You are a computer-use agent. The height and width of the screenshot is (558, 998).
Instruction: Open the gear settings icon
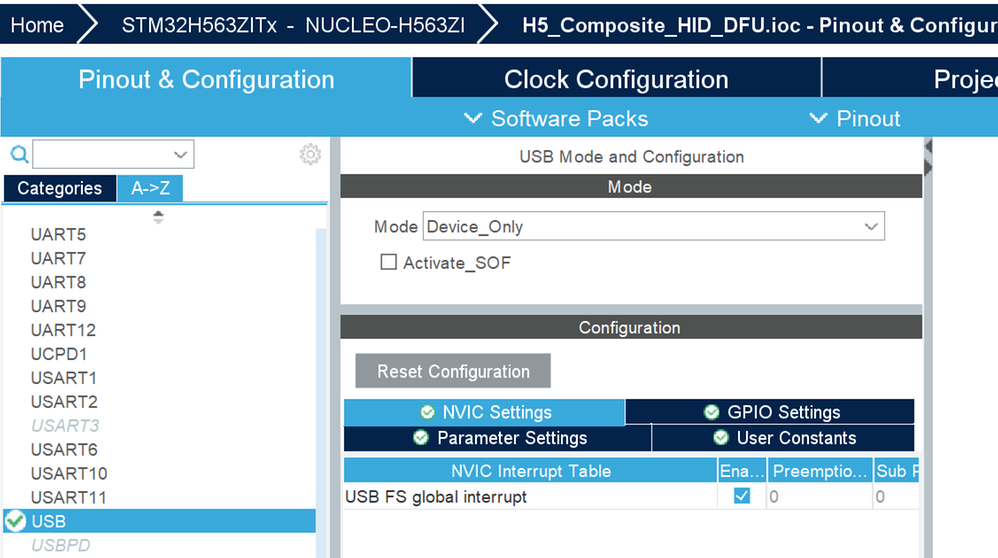310,154
